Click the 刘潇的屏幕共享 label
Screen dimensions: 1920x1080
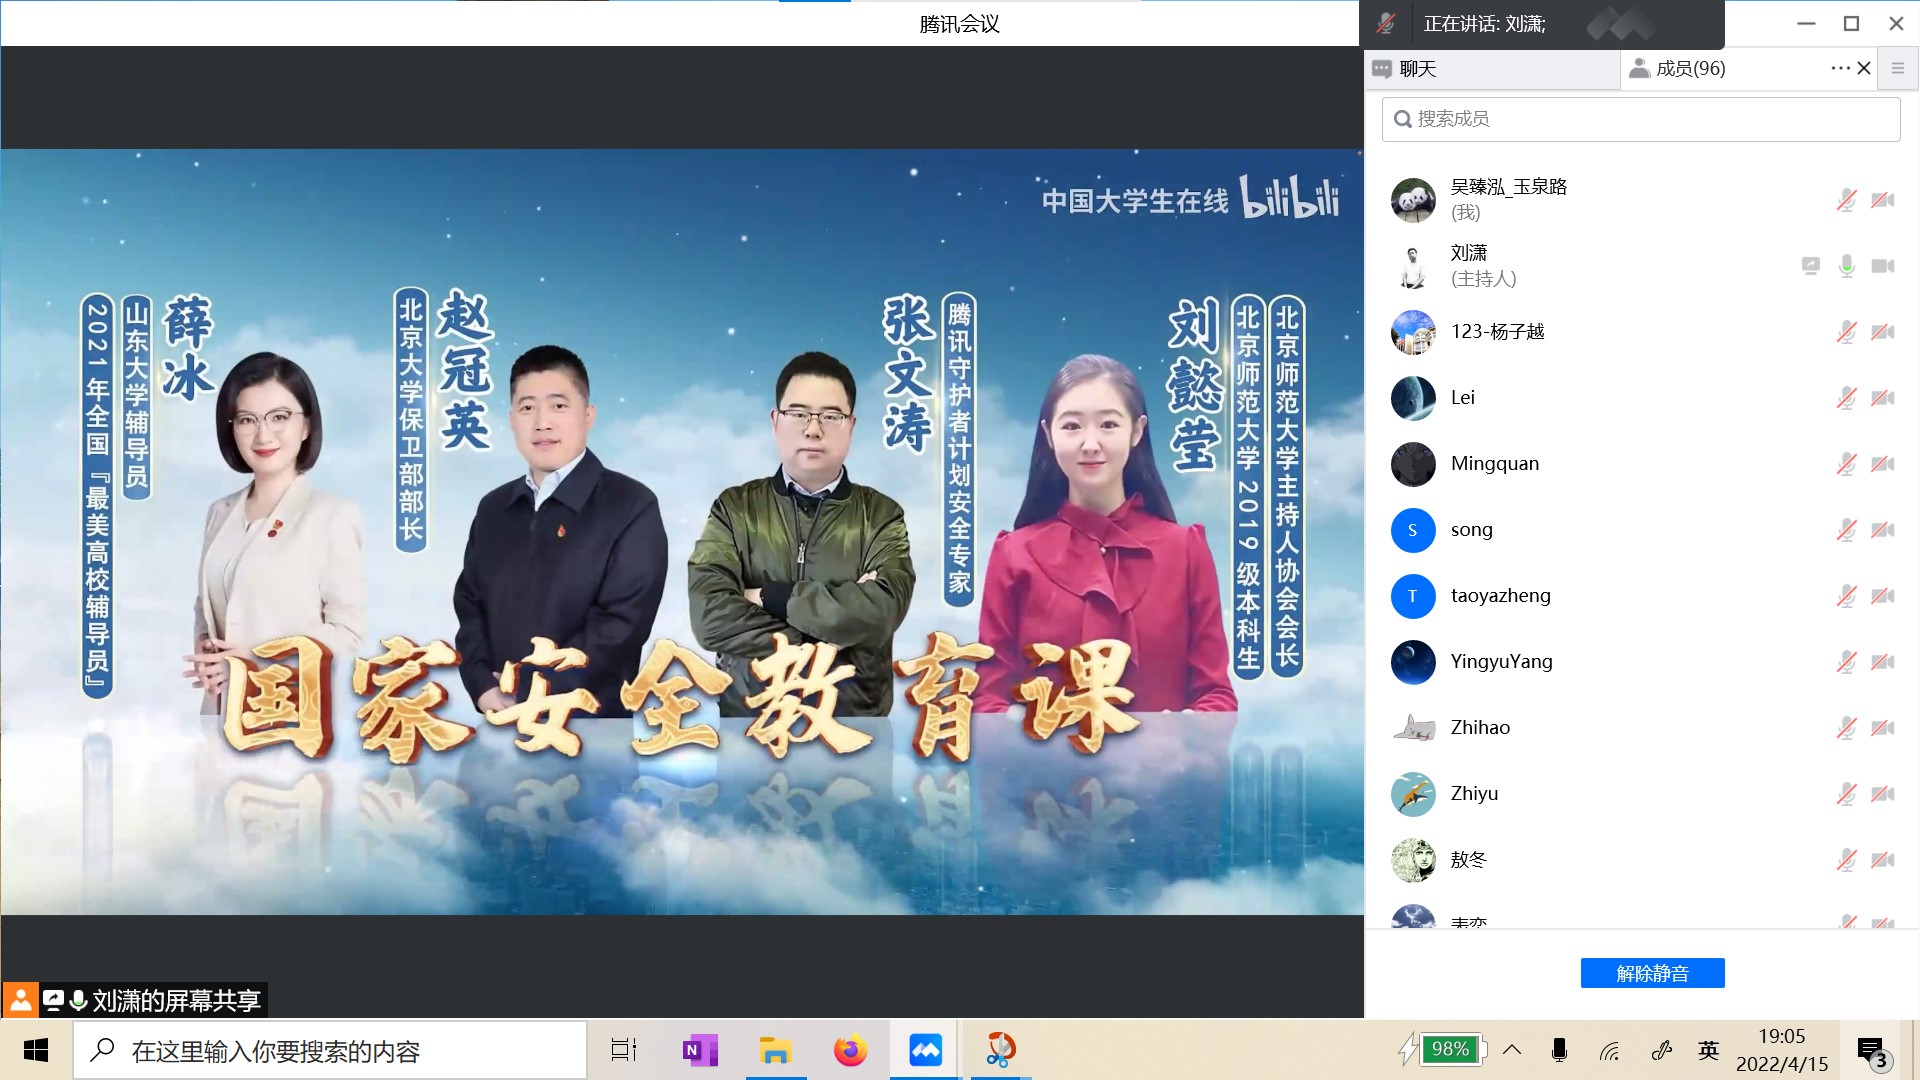coord(176,1000)
